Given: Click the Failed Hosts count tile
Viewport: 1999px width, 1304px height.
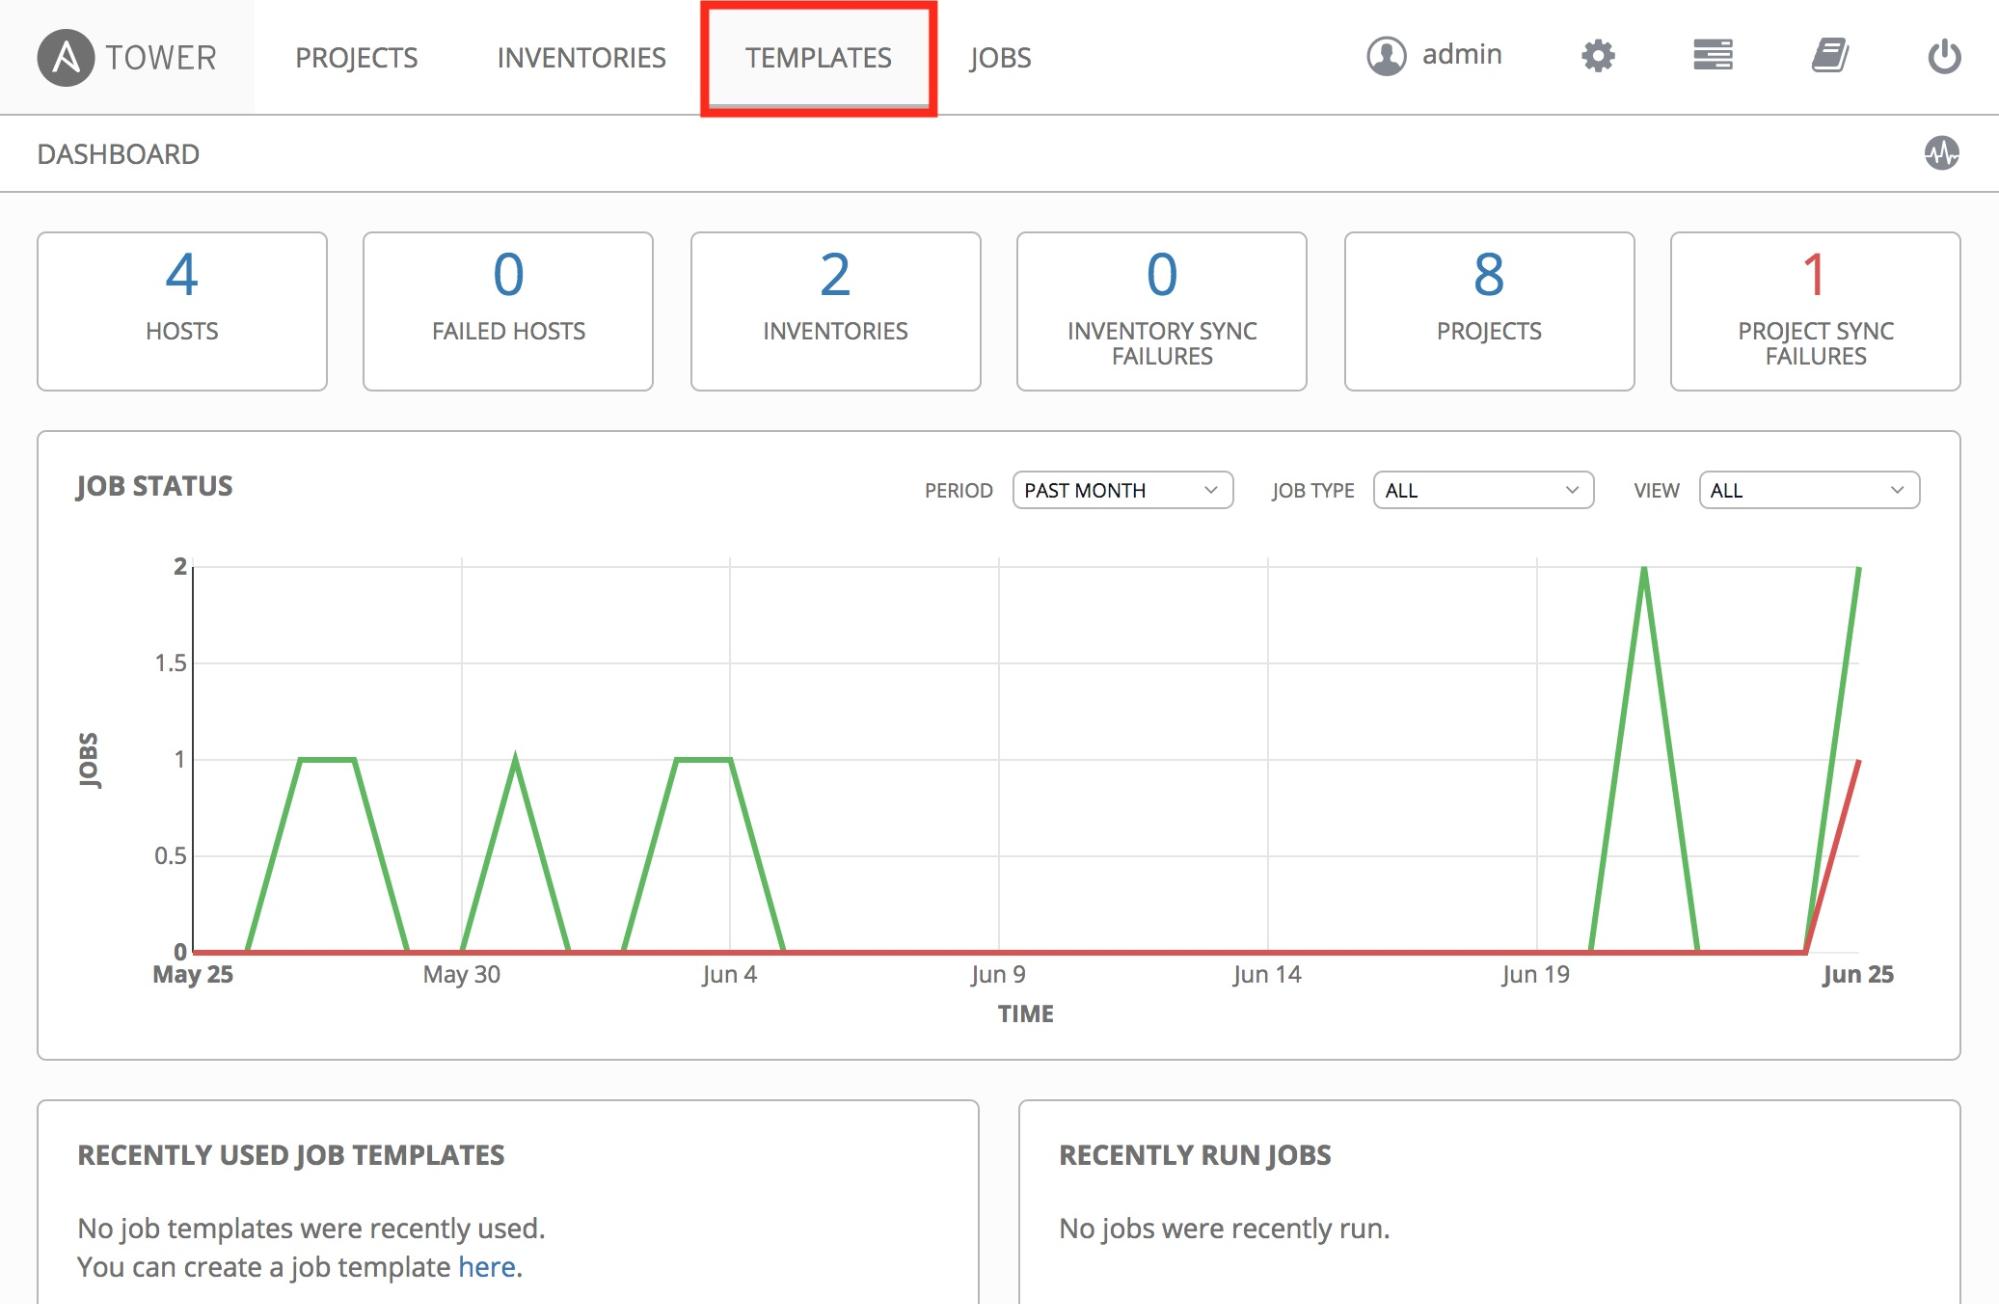Looking at the screenshot, I should pos(508,311).
